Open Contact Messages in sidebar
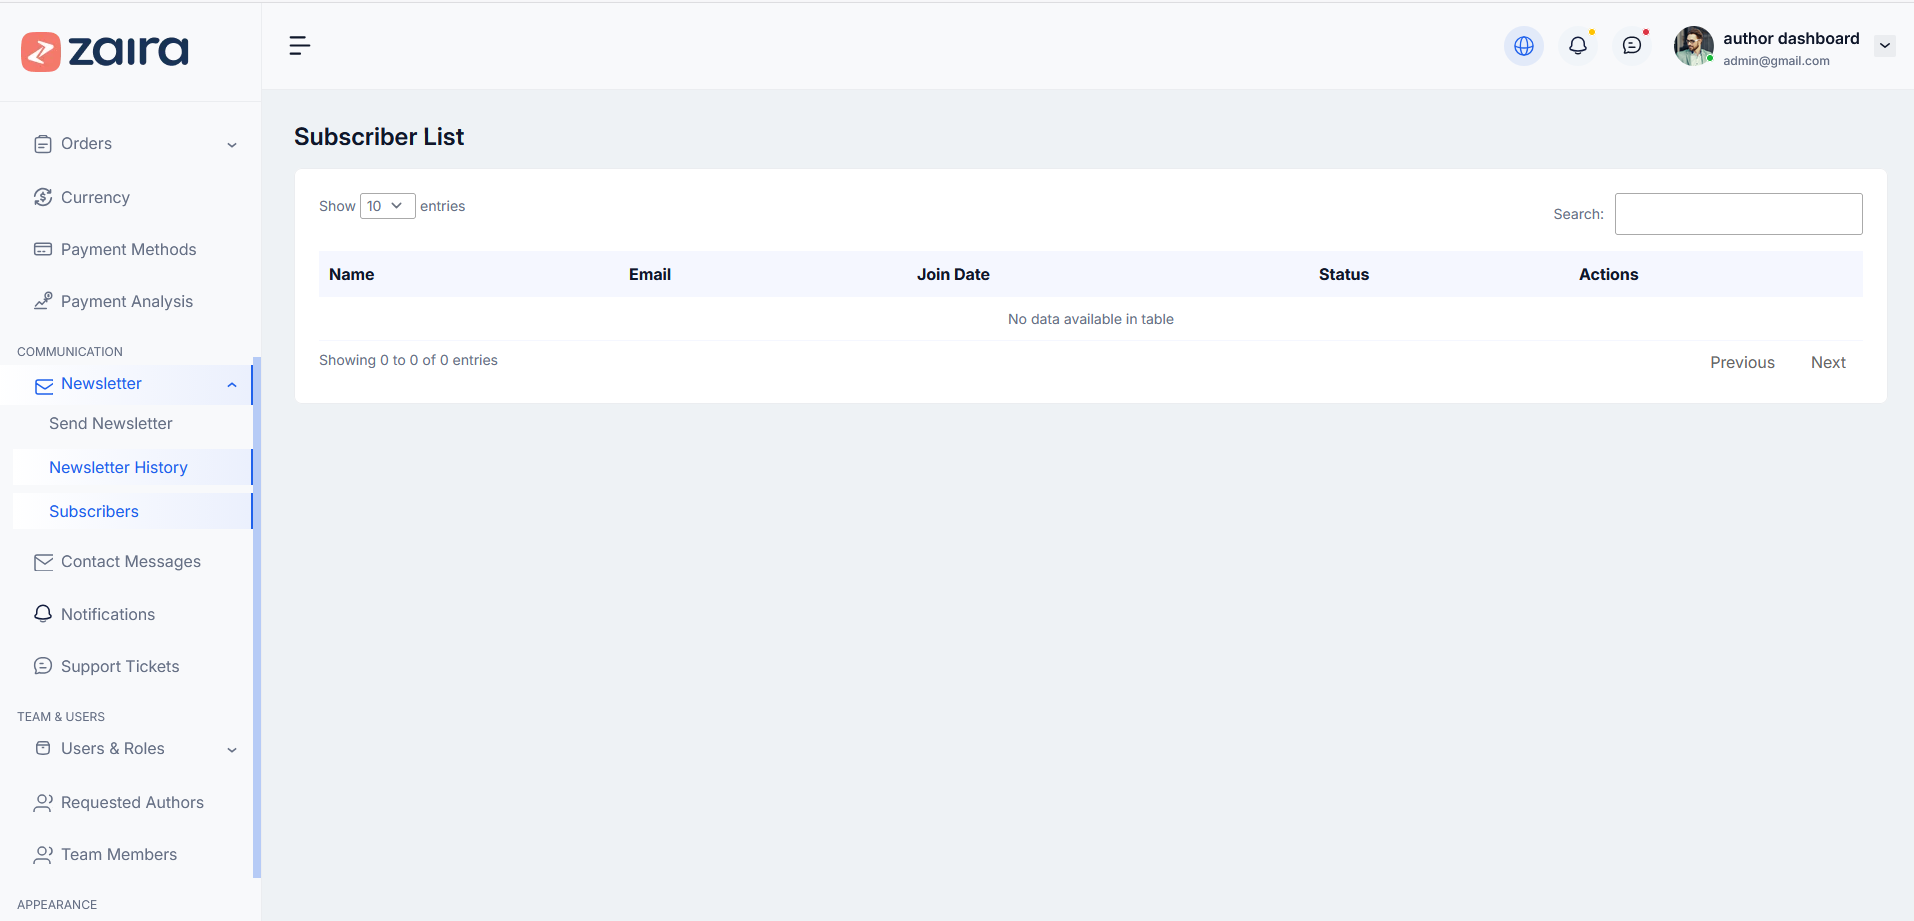This screenshot has height=921, width=1914. (x=130, y=561)
